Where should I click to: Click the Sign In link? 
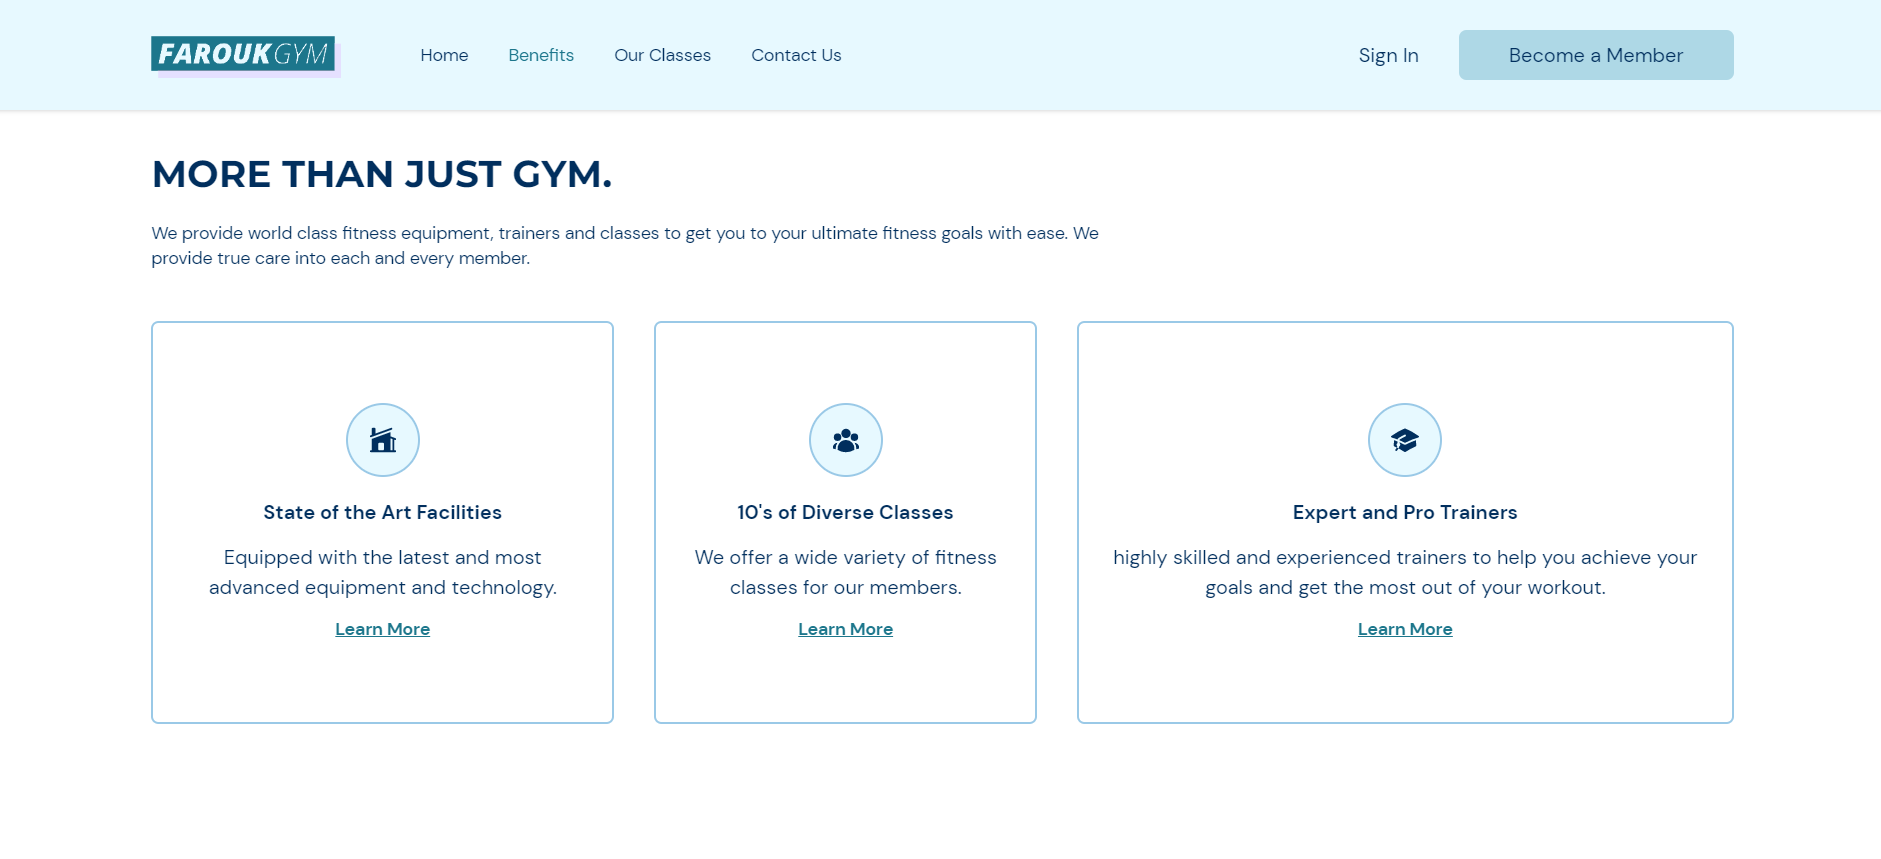point(1388,55)
